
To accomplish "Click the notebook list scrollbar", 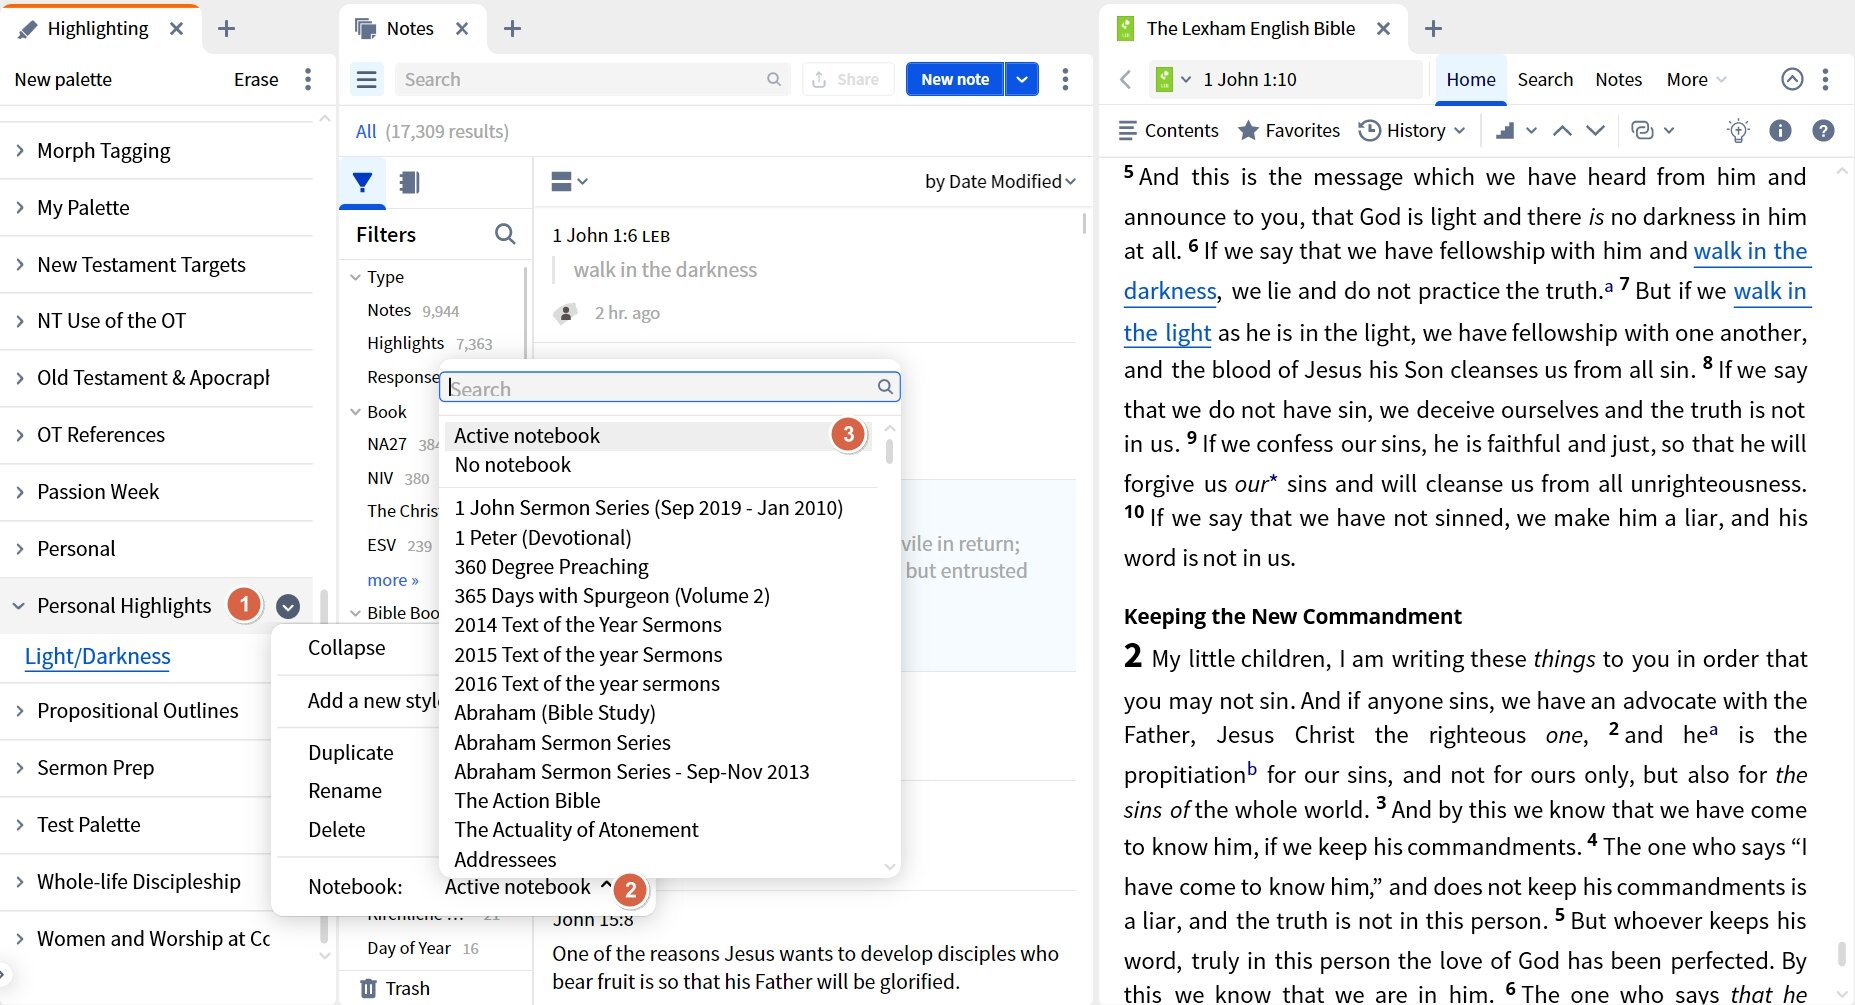I will [x=889, y=450].
